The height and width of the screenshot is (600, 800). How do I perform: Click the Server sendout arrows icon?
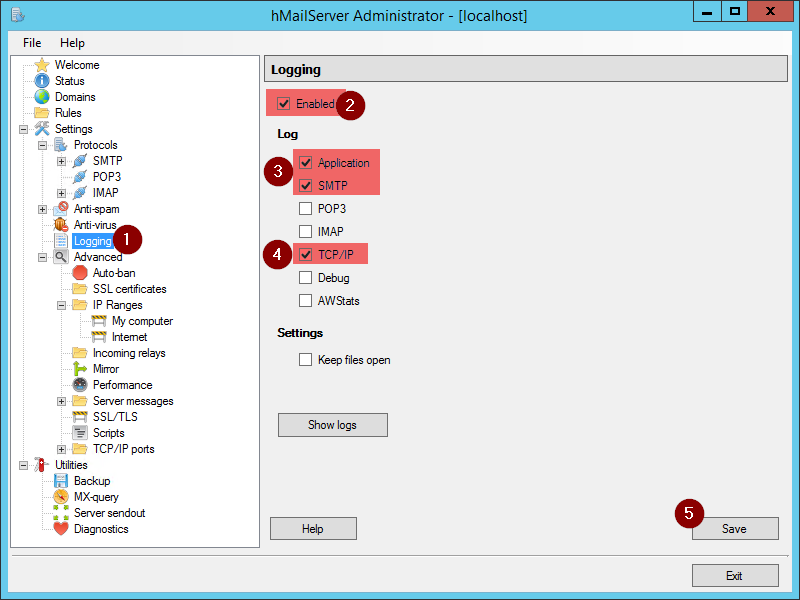(61, 513)
